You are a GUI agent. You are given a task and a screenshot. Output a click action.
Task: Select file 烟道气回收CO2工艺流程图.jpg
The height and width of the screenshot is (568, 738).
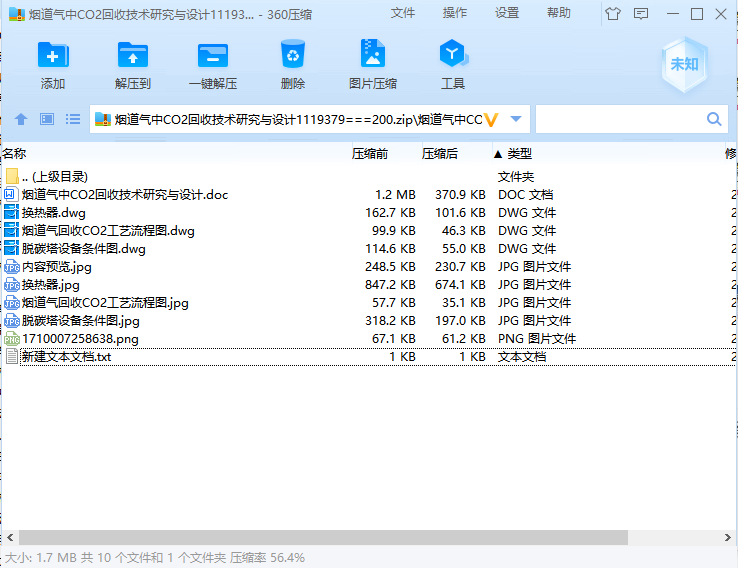(105, 303)
